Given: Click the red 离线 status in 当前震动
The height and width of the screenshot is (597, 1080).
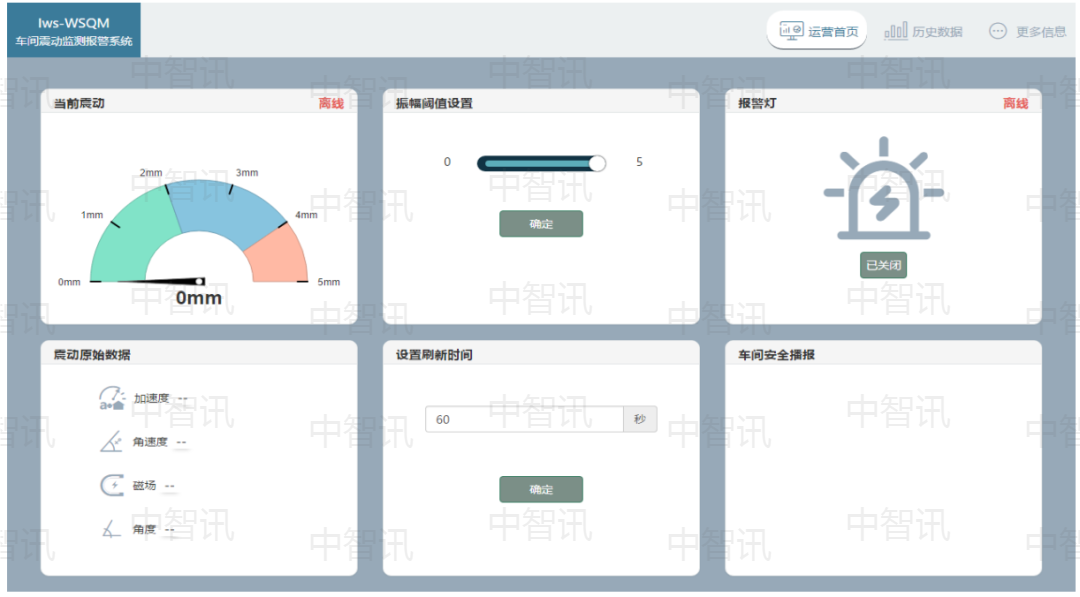Looking at the screenshot, I should tap(331, 103).
